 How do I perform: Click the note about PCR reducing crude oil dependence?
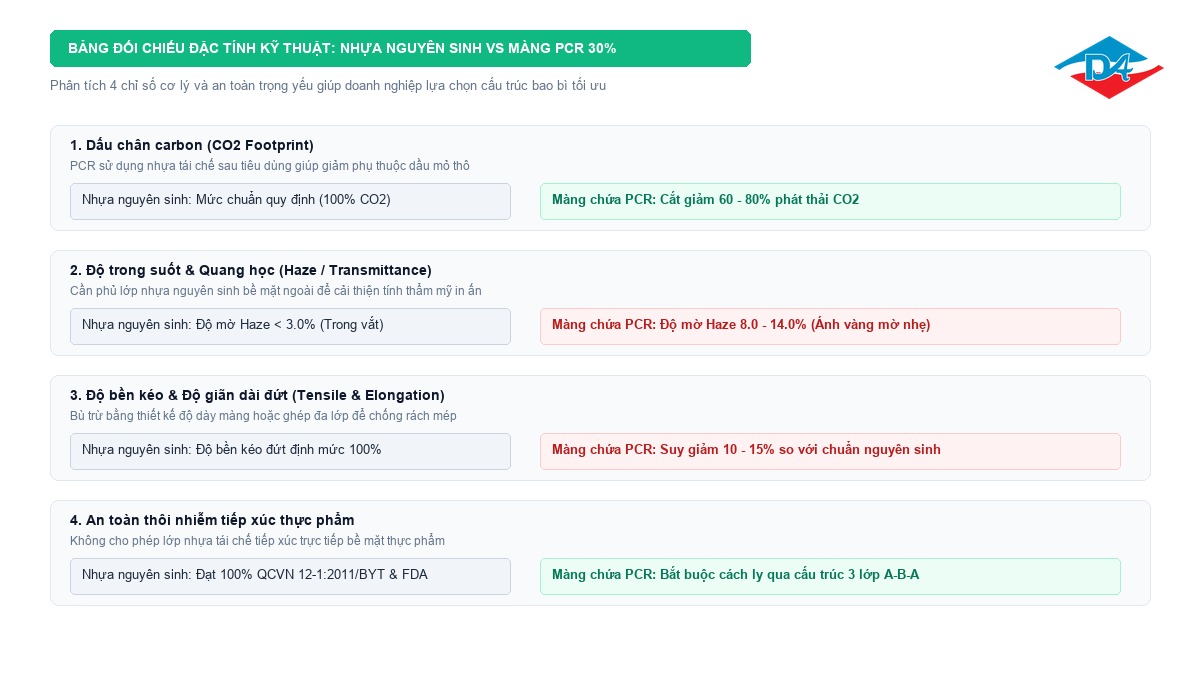point(270,166)
